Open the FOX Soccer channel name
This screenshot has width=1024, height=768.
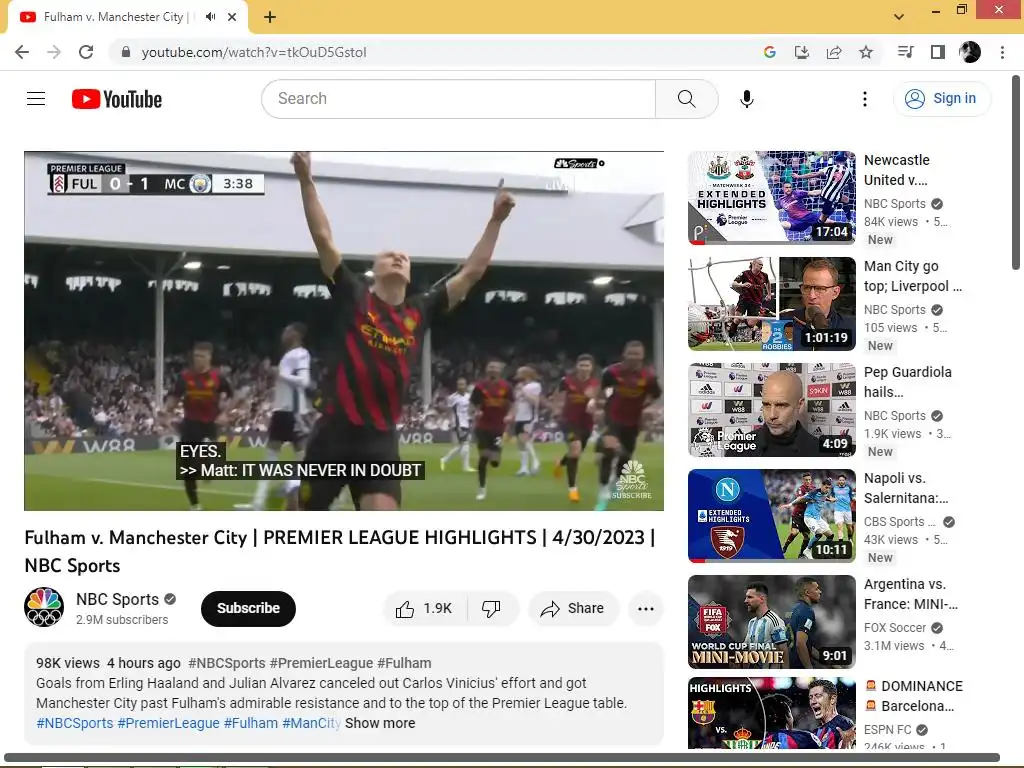pos(895,628)
